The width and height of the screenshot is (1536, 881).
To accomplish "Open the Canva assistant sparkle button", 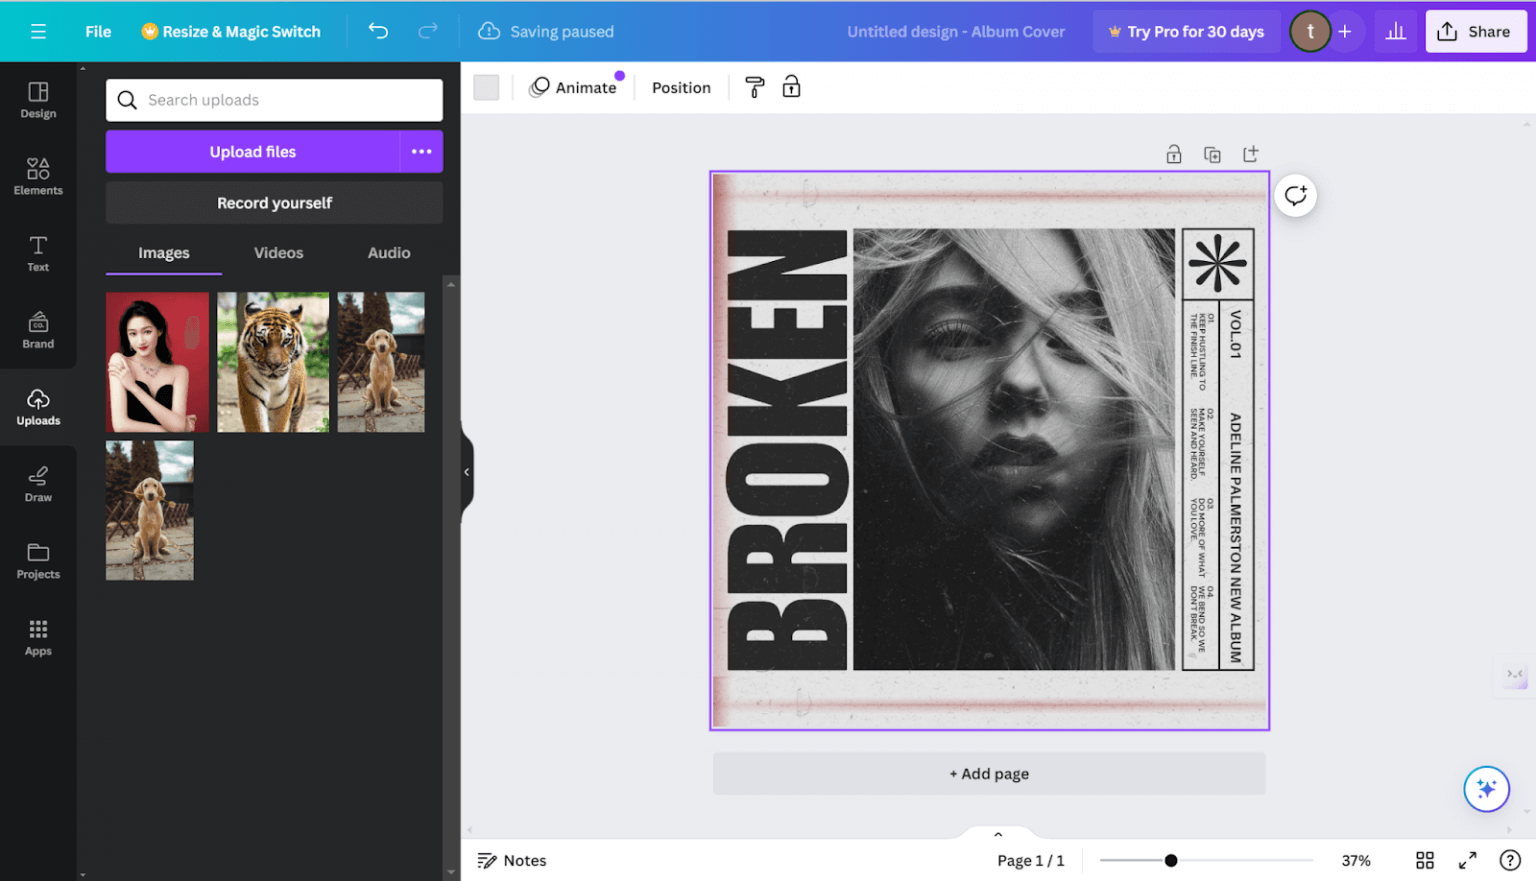I will pos(1486,789).
